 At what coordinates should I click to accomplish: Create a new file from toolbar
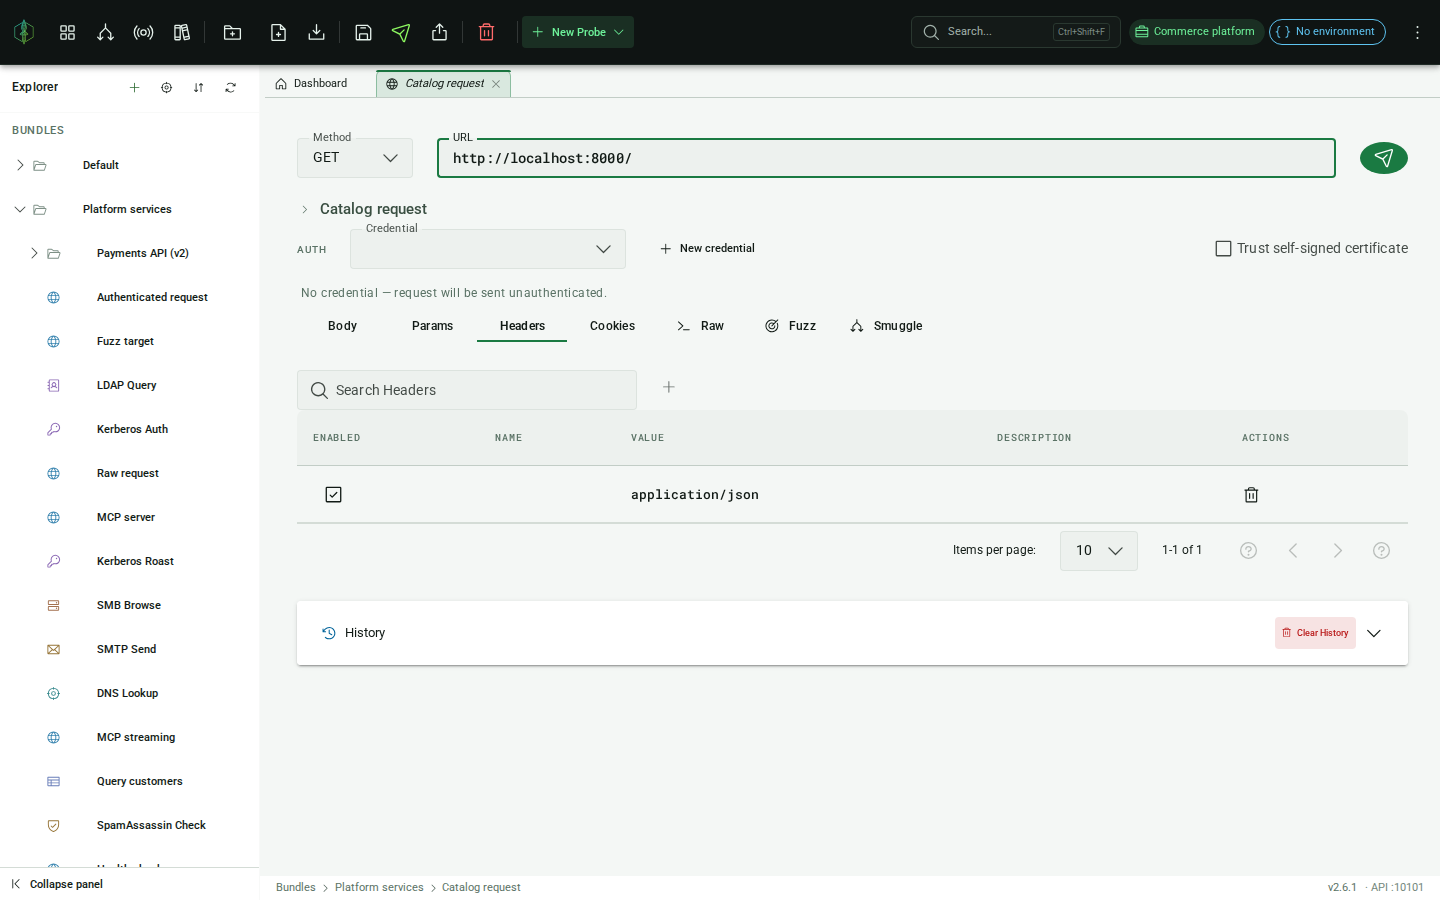pyautogui.click(x=278, y=32)
